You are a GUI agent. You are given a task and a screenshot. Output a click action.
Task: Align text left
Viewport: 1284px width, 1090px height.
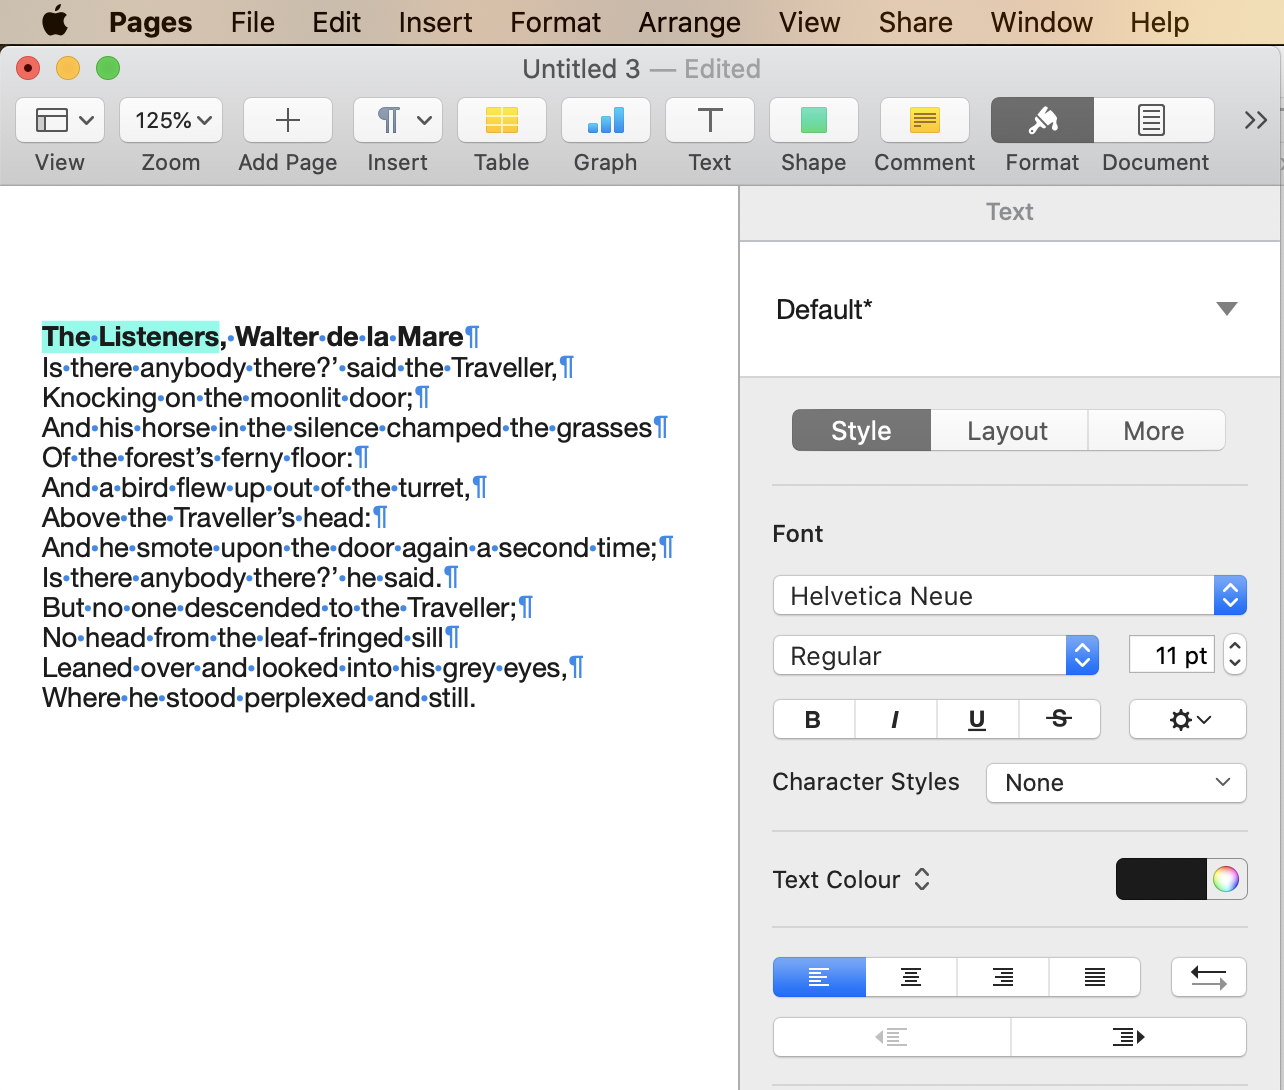(x=819, y=977)
